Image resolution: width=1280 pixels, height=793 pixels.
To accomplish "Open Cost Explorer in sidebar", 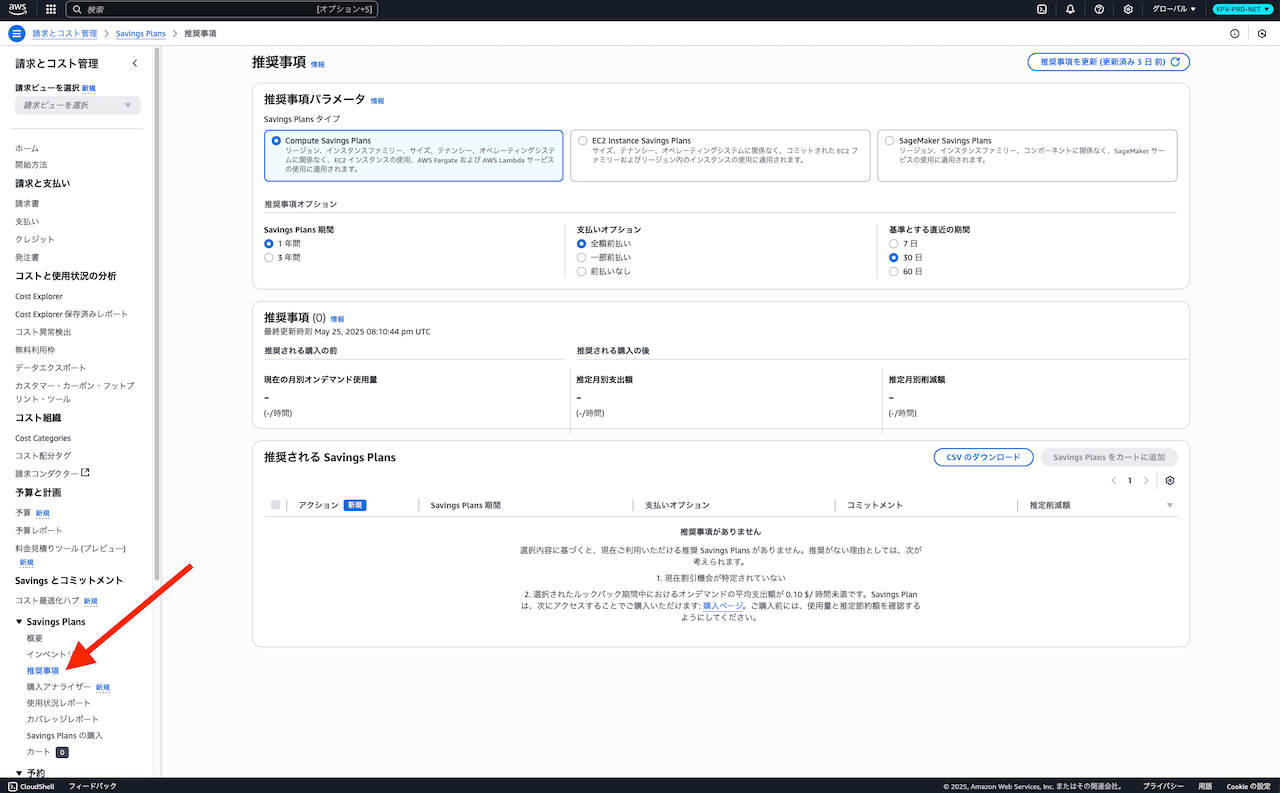I will tap(39, 296).
